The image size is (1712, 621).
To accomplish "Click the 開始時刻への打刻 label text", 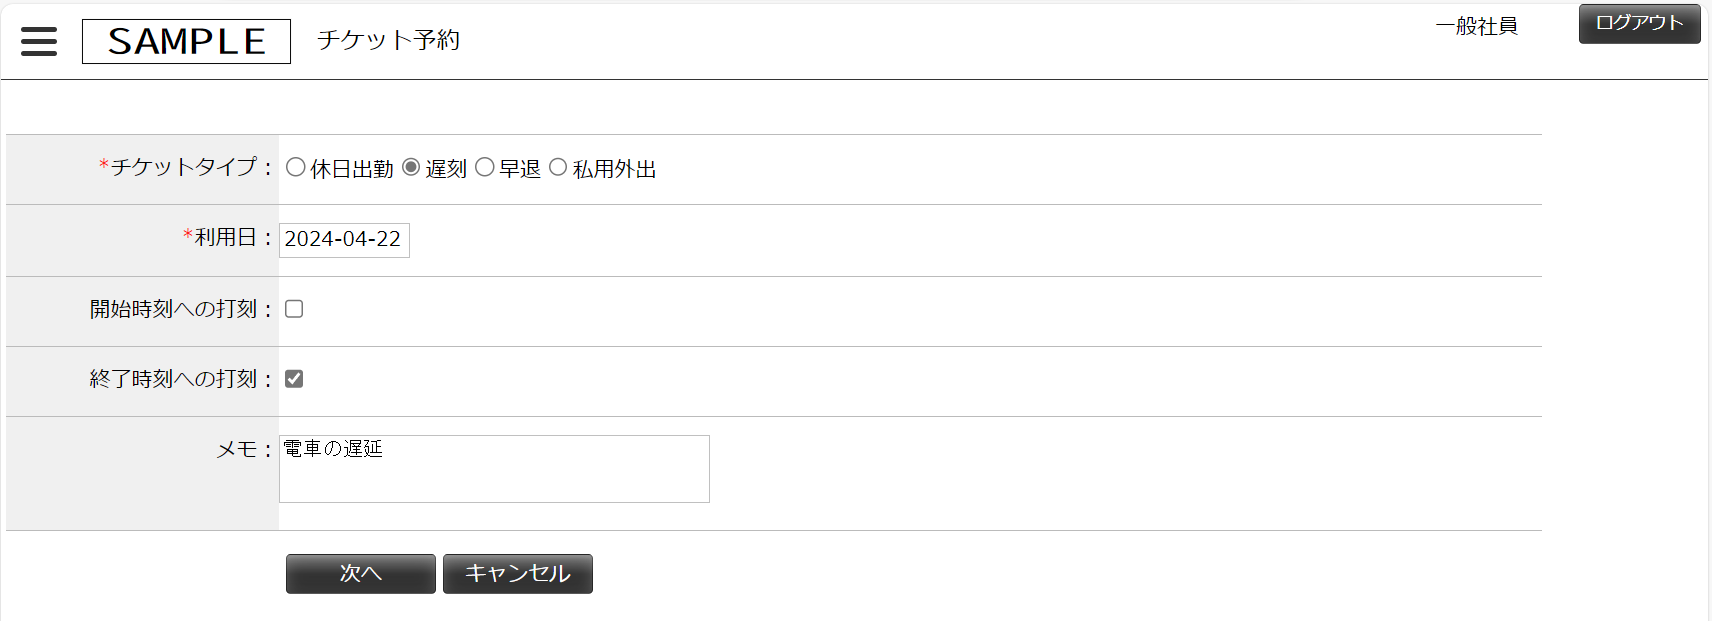I will coord(174,309).
